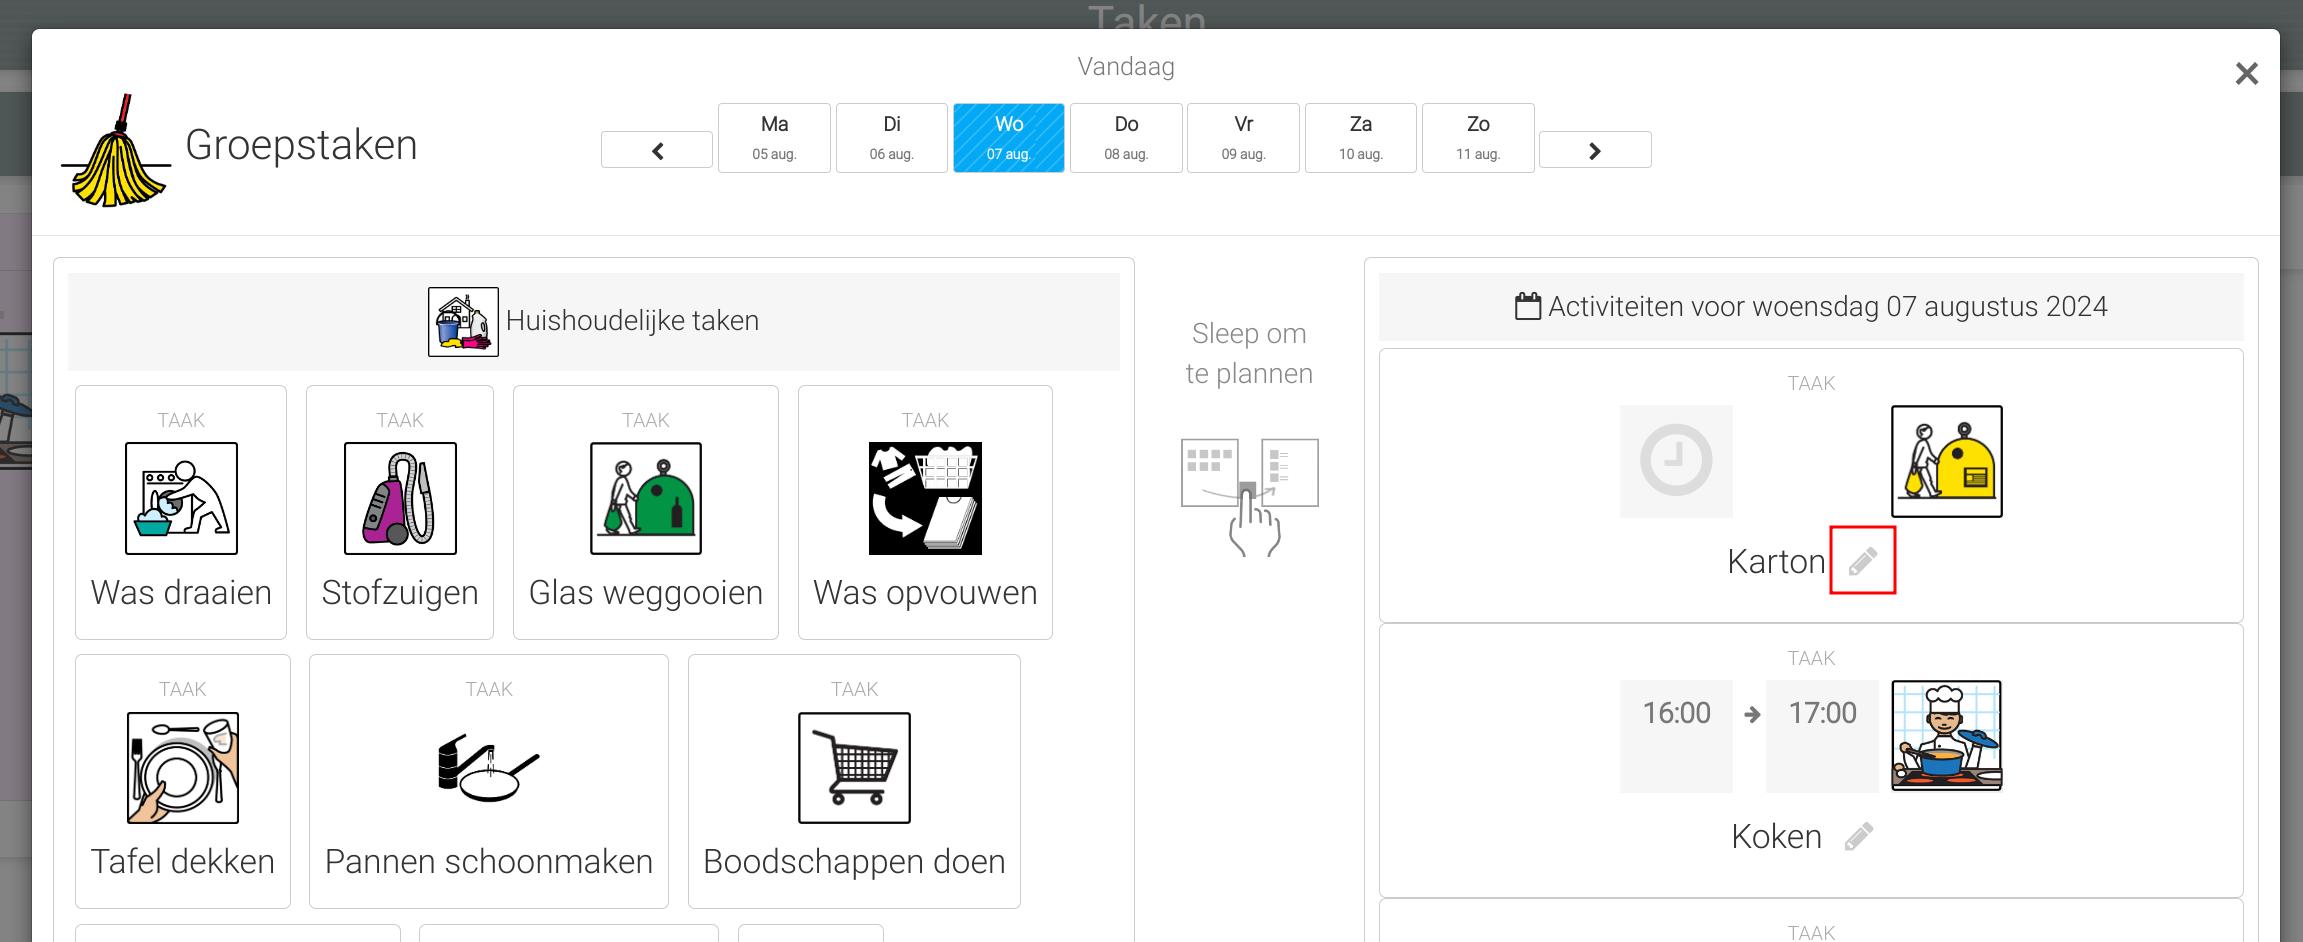The image size is (2303, 942).
Task: Click the Pannen schoonmaken label text
Action: pos(489,862)
